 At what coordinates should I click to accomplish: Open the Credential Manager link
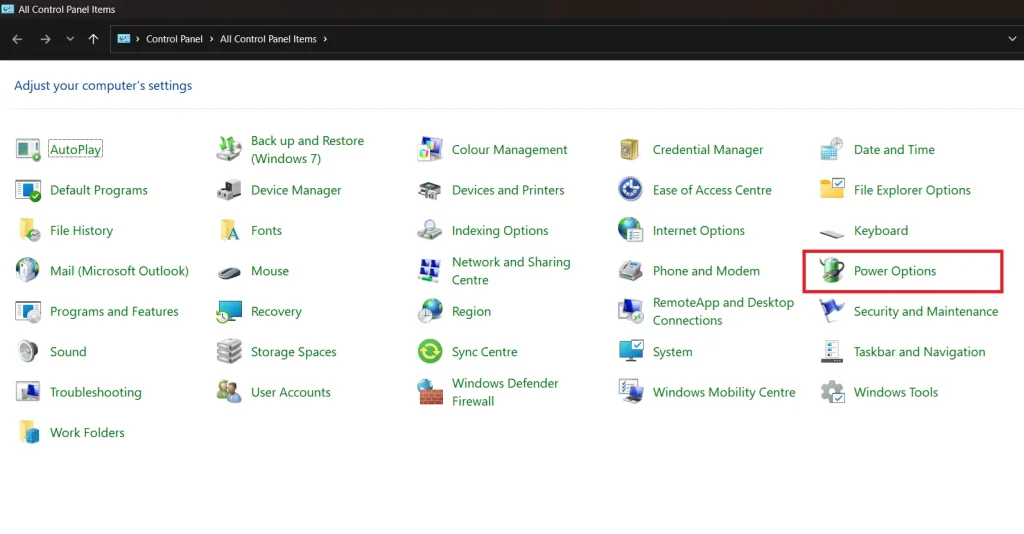coord(708,149)
